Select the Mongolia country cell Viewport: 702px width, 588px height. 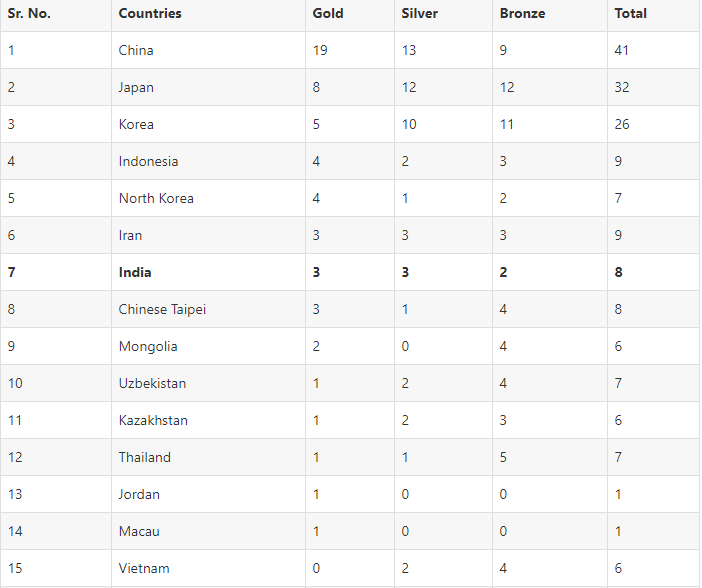148,346
